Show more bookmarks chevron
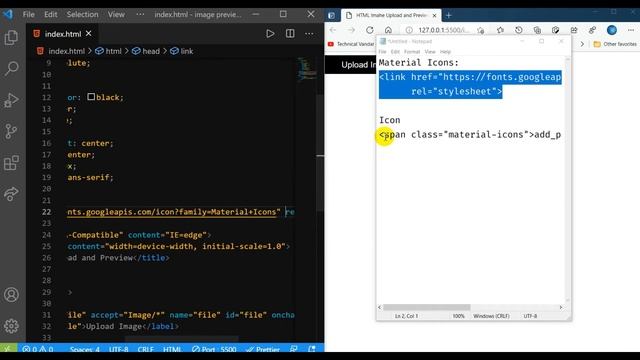 coord(582,44)
